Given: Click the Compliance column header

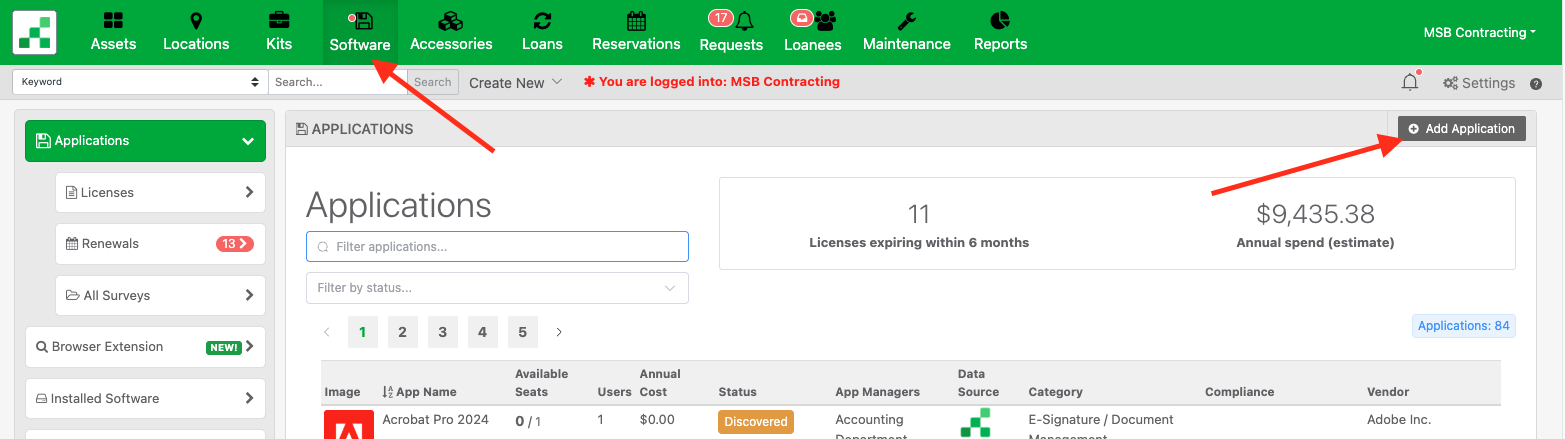Looking at the screenshot, I should click(x=1239, y=392).
